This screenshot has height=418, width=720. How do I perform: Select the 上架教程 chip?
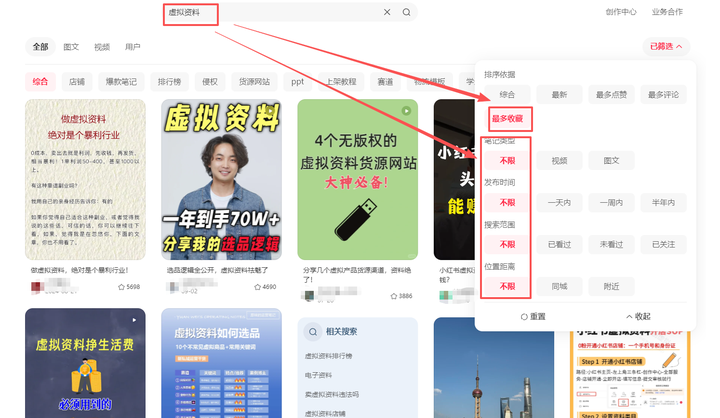[x=341, y=82]
